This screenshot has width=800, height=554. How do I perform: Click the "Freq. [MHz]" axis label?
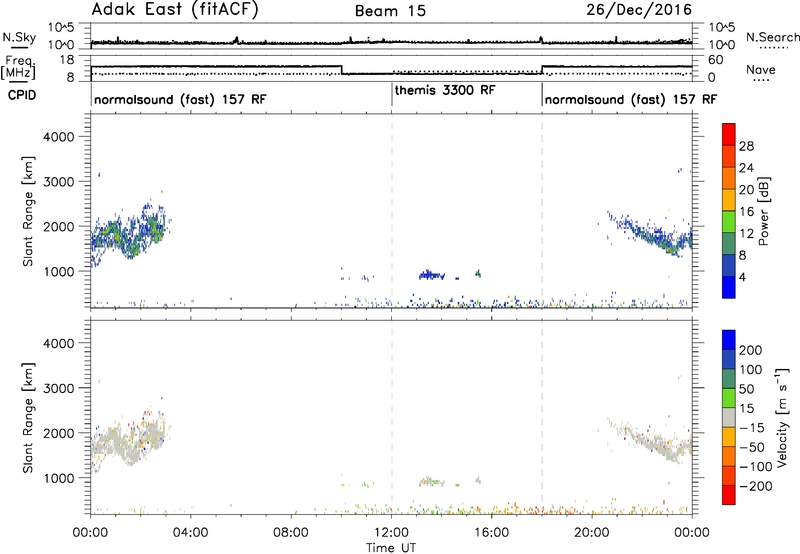pyautogui.click(x=18, y=68)
